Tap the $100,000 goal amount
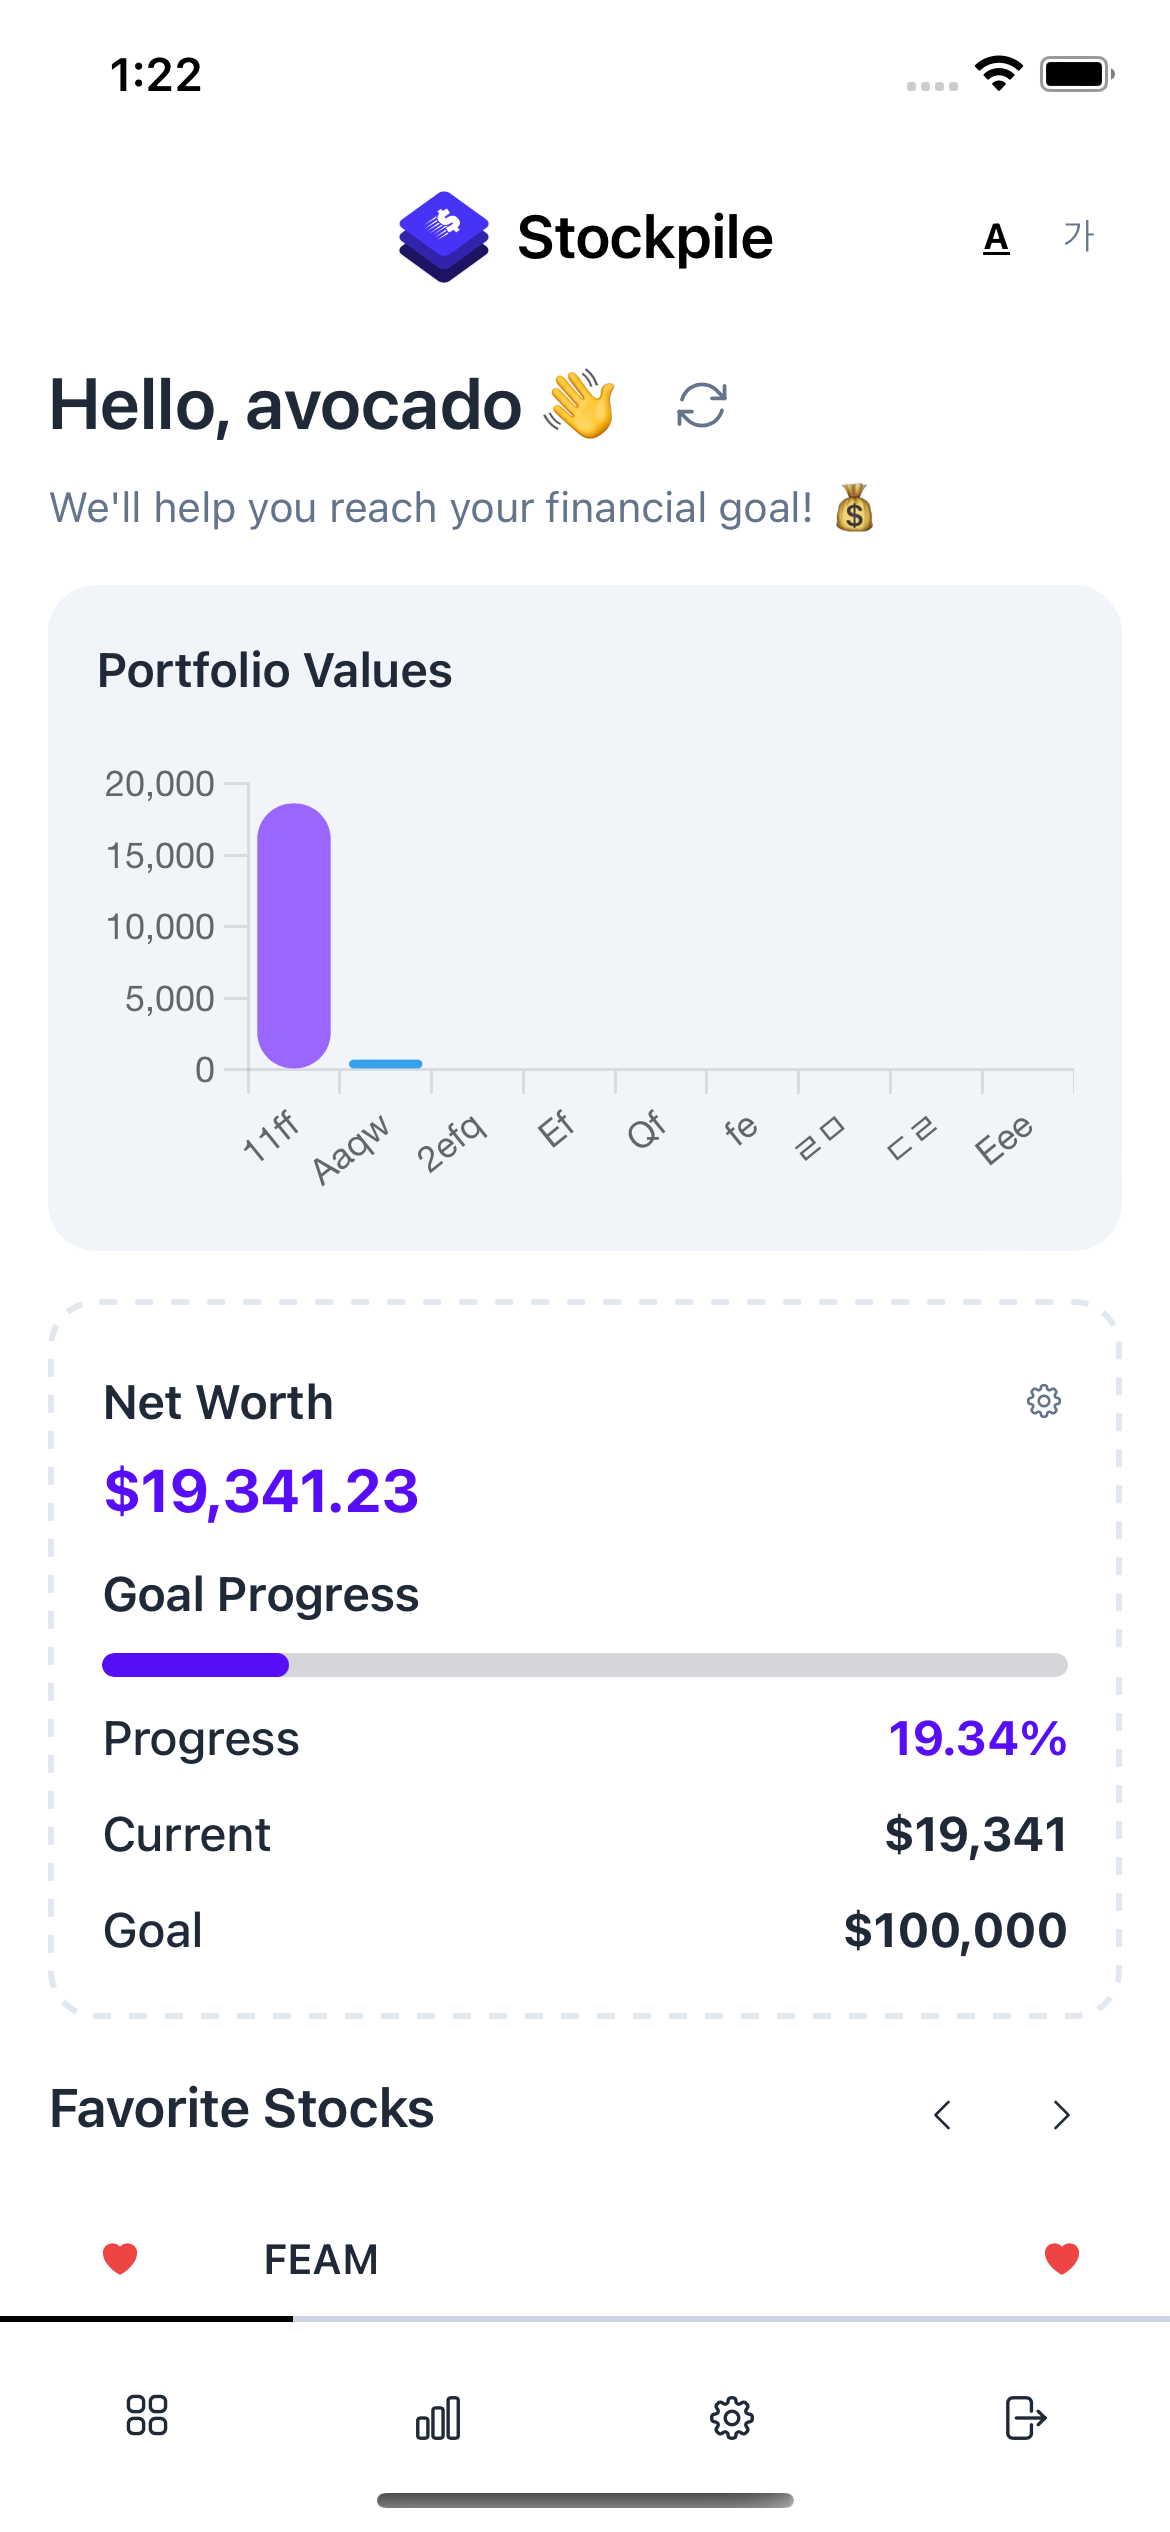 coord(956,1930)
